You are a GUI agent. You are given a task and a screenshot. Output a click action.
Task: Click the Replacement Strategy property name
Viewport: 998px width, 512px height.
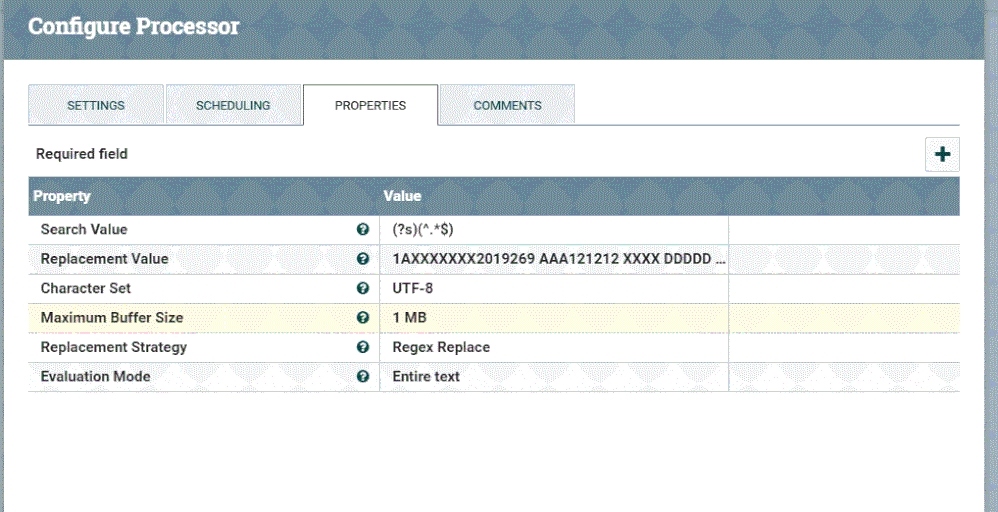[114, 347]
